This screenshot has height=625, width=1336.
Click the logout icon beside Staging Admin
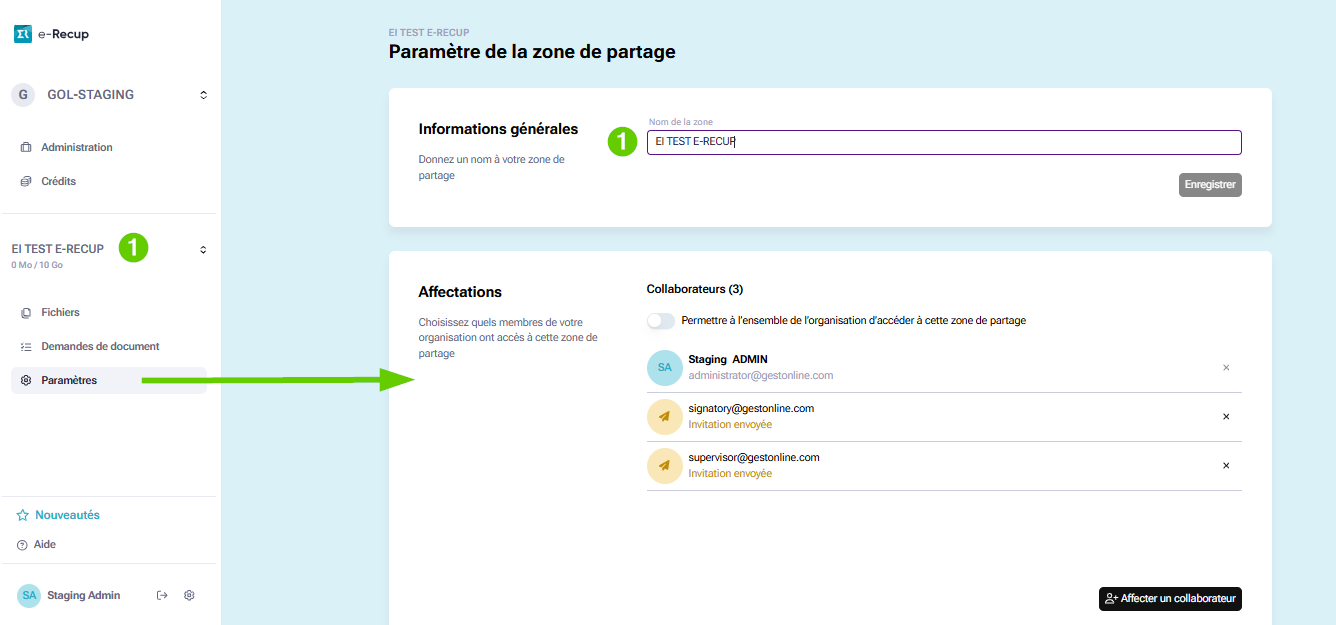point(162,595)
